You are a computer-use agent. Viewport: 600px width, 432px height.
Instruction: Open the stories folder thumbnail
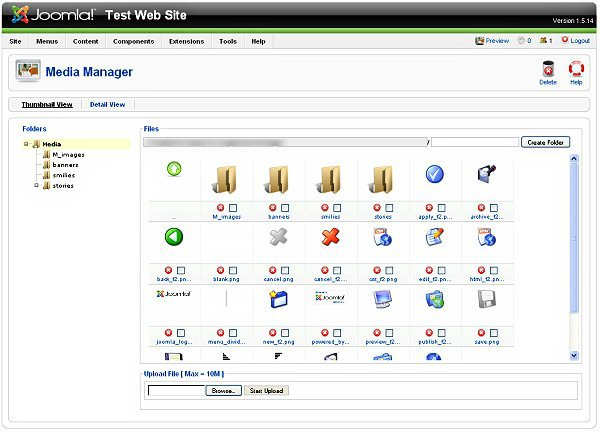pos(382,179)
